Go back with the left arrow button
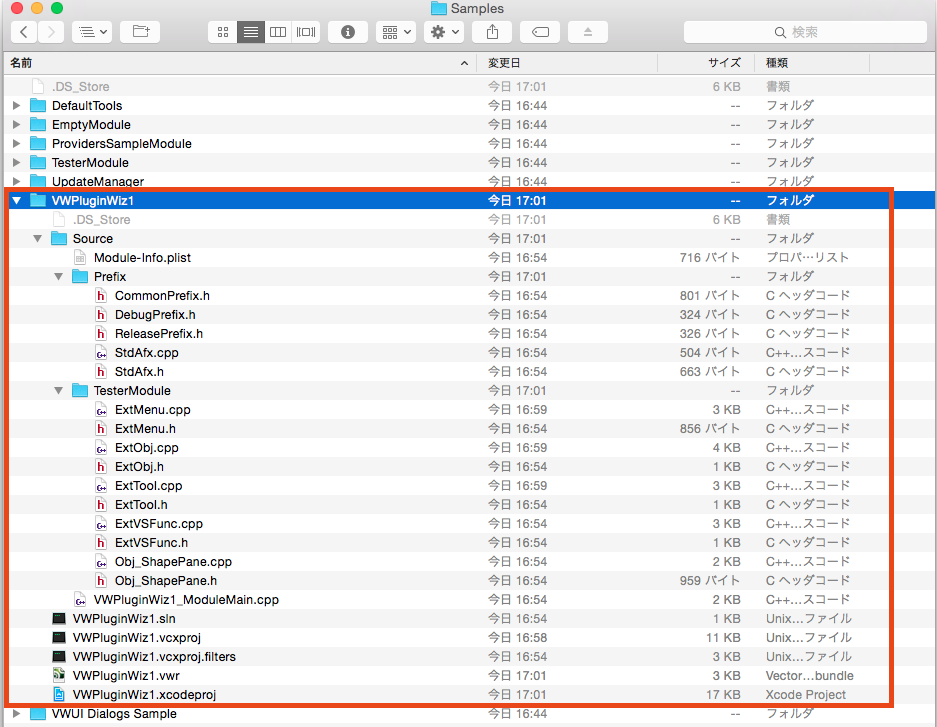This screenshot has height=727, width=937. click(24, 32)
